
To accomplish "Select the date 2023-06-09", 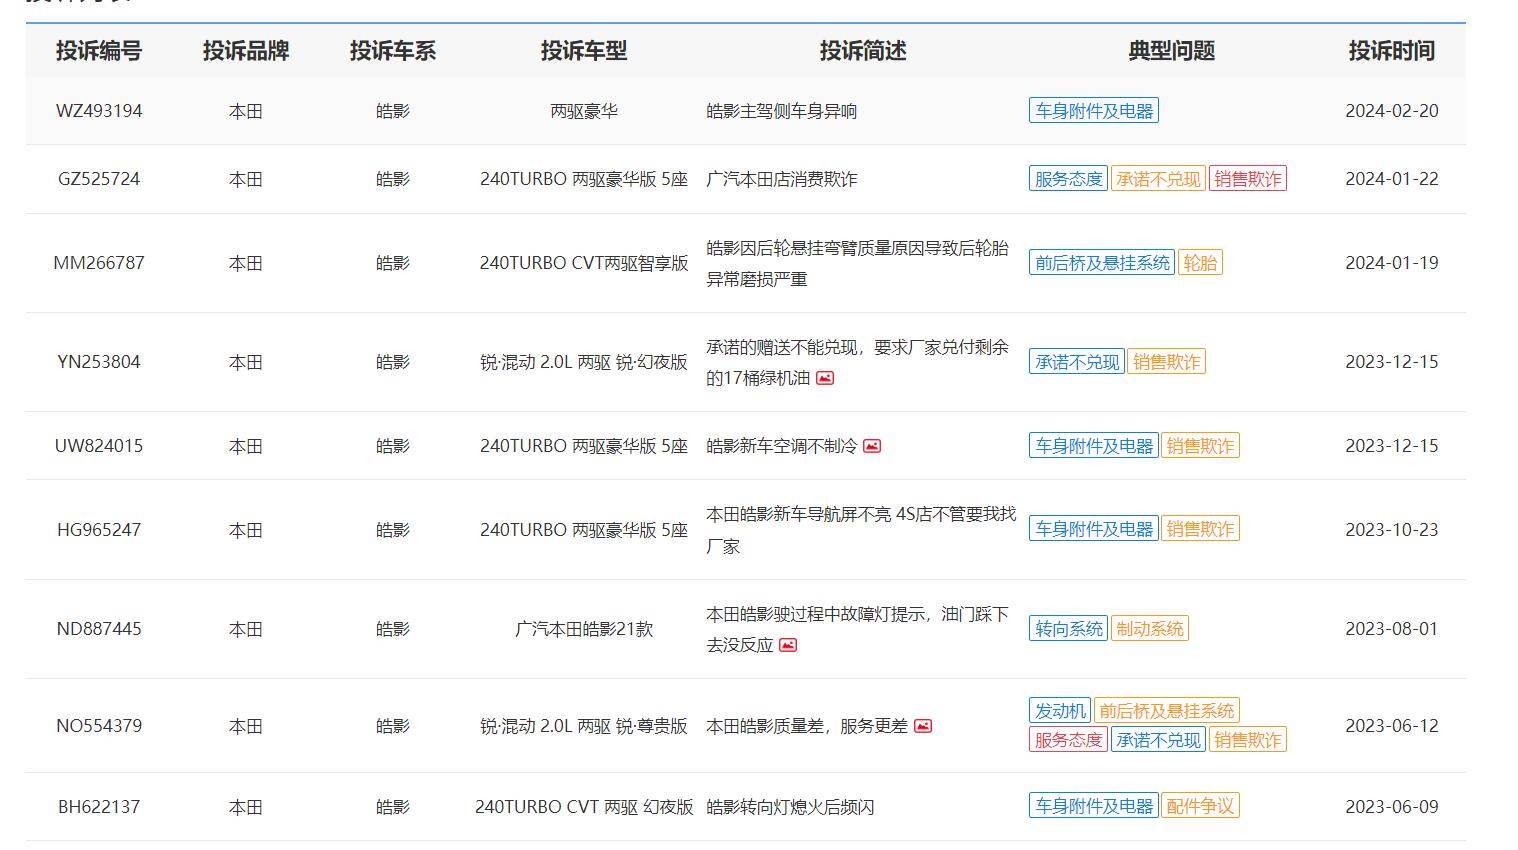I will tap(1392, 807).
